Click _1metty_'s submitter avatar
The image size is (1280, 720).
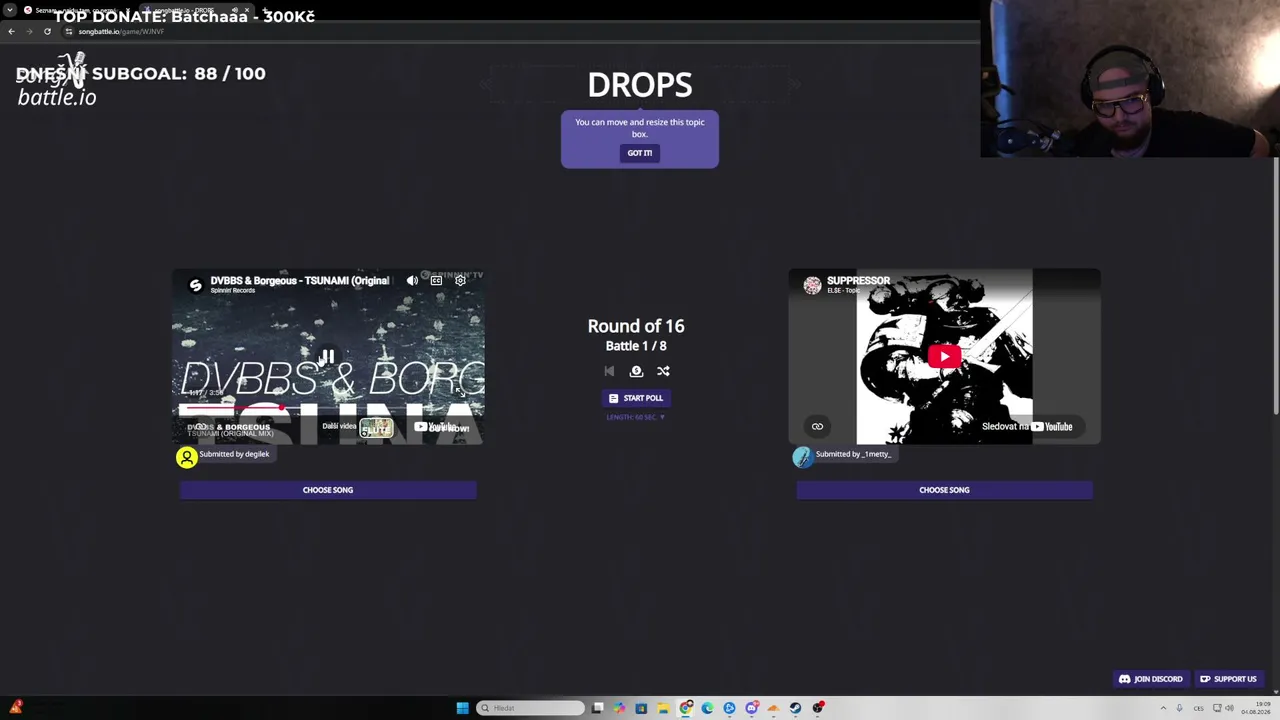[802, 457]
